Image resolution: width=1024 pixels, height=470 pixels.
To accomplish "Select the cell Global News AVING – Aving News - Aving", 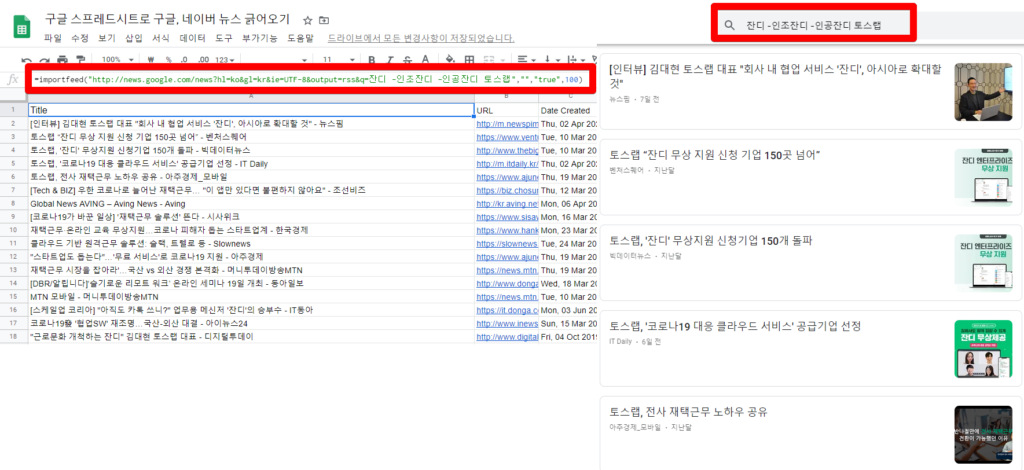I will click(251, 204).
